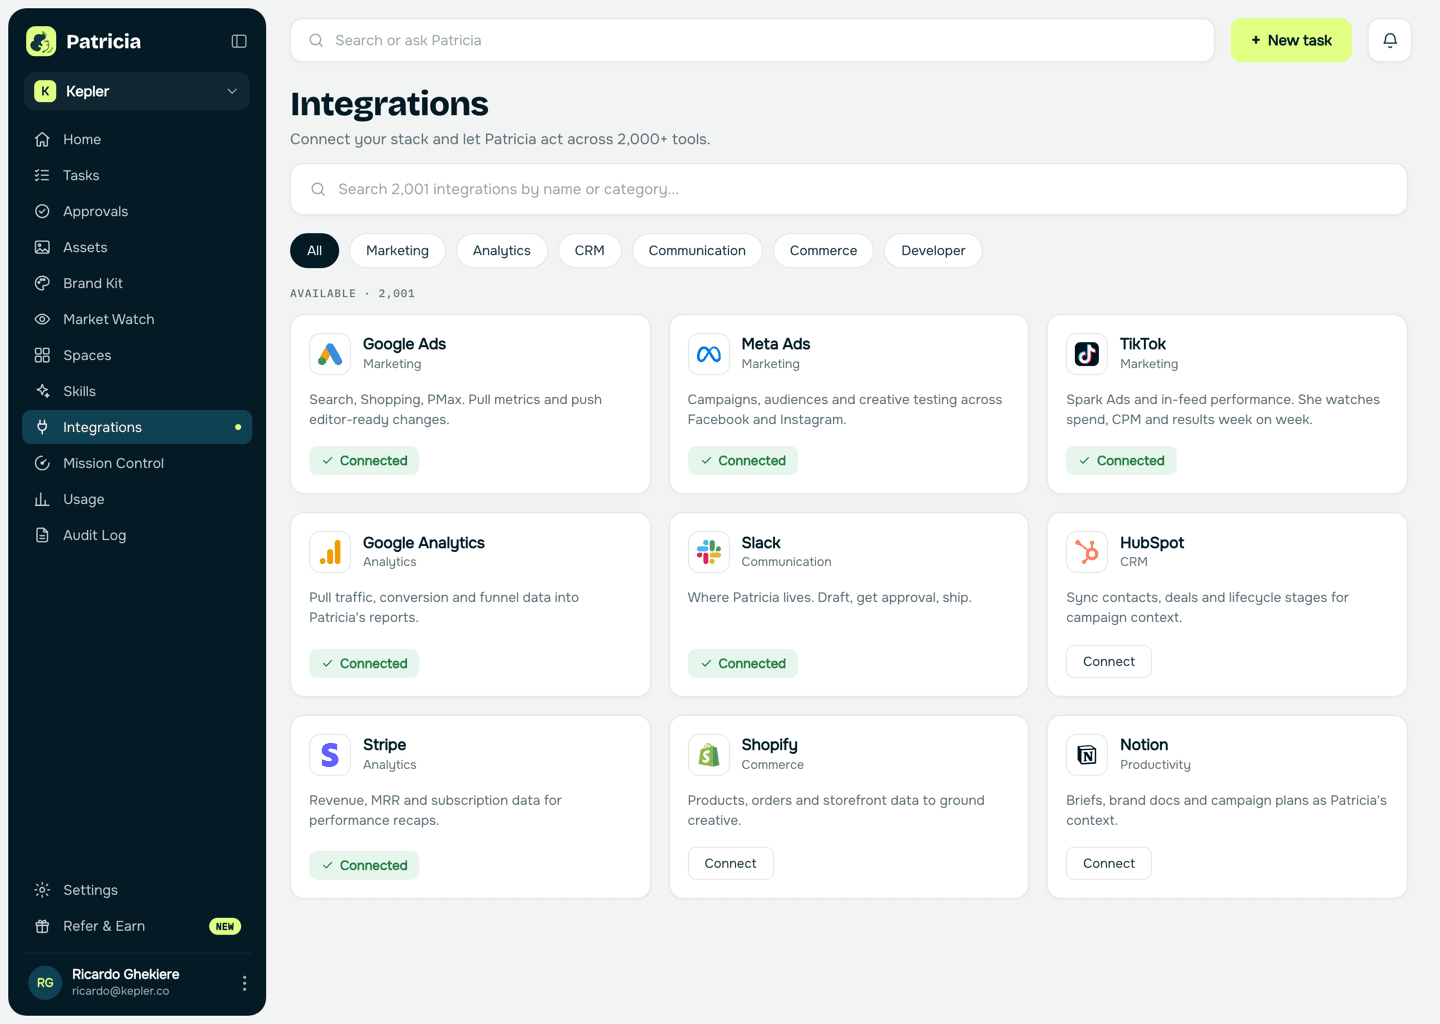Connect the Shopify integration
This screenshot has height=1024, width=1440.
pos(730,864)
